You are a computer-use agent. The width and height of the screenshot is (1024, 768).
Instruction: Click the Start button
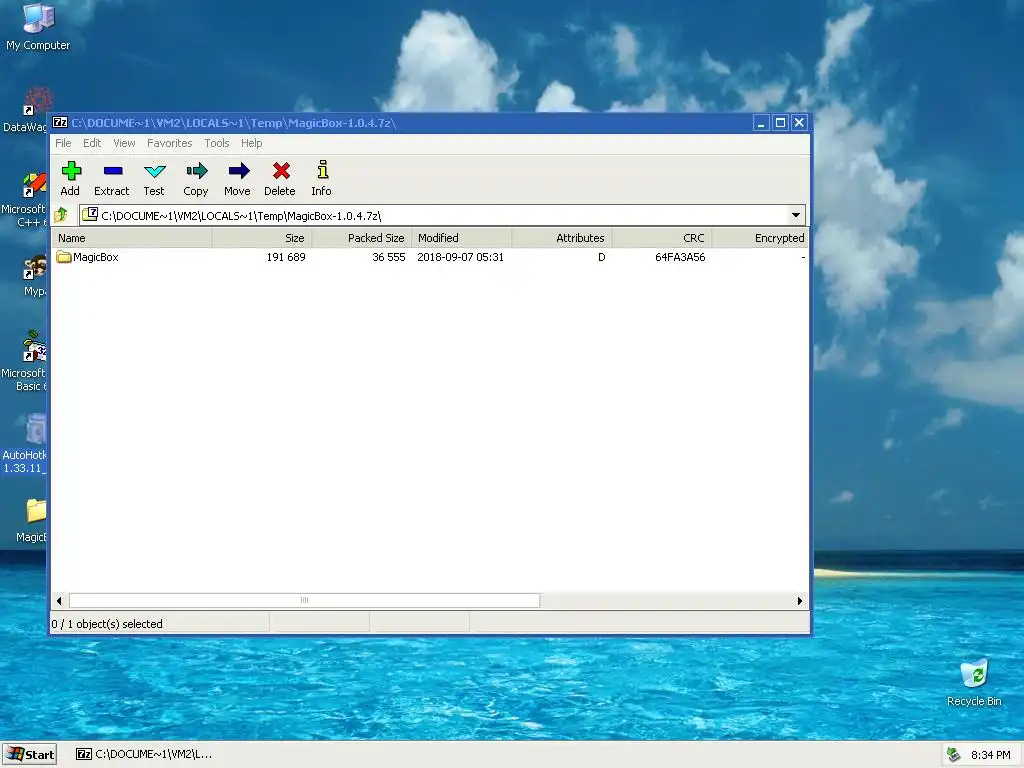click(29, 754)
